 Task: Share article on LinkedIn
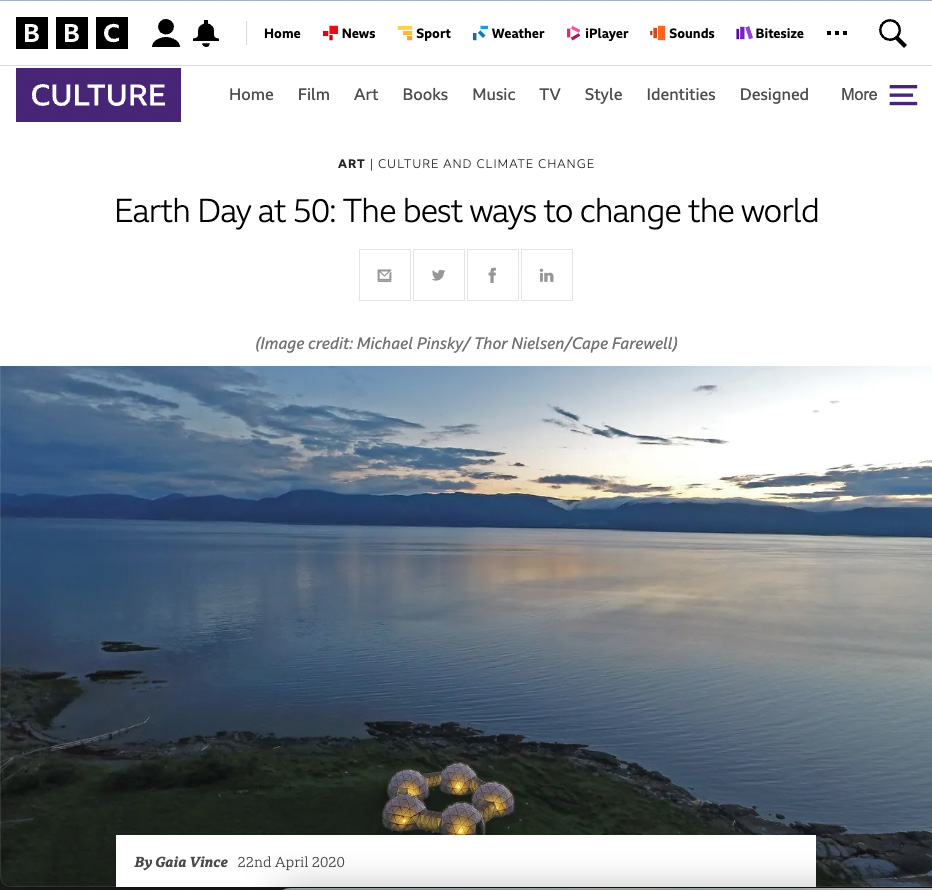click(x=547, y=275)
